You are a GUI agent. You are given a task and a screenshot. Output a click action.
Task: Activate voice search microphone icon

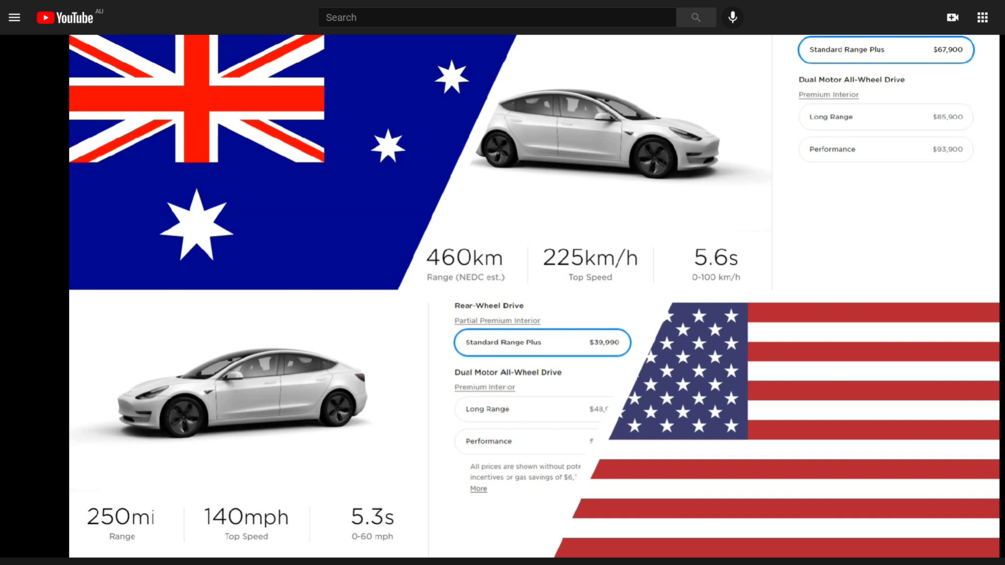[733, 17]
